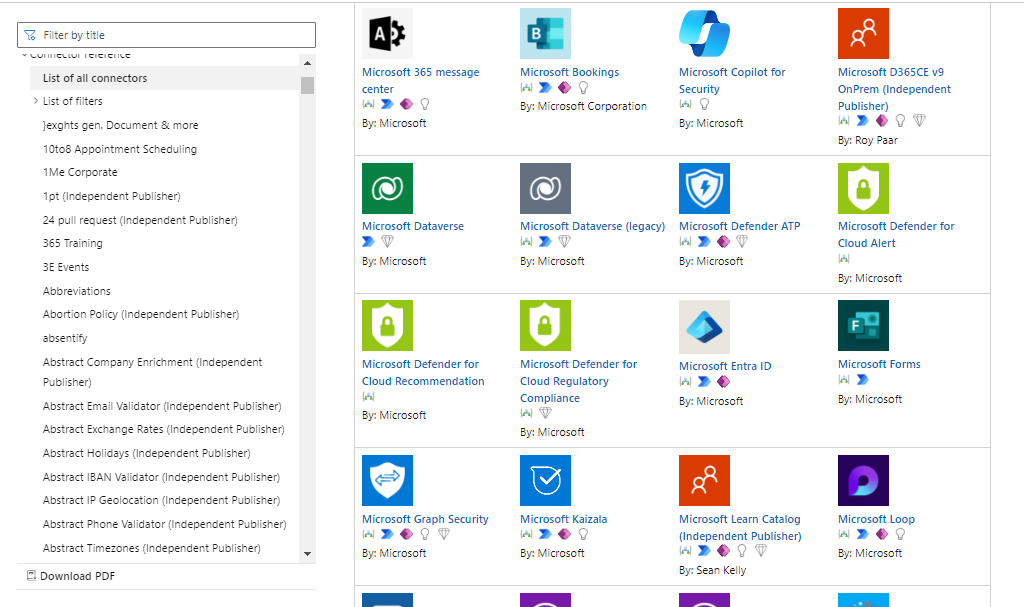Open 24 pull request (Independent Publisher)
This screenshot has height=607, width=1024.
tap(140, 220)
